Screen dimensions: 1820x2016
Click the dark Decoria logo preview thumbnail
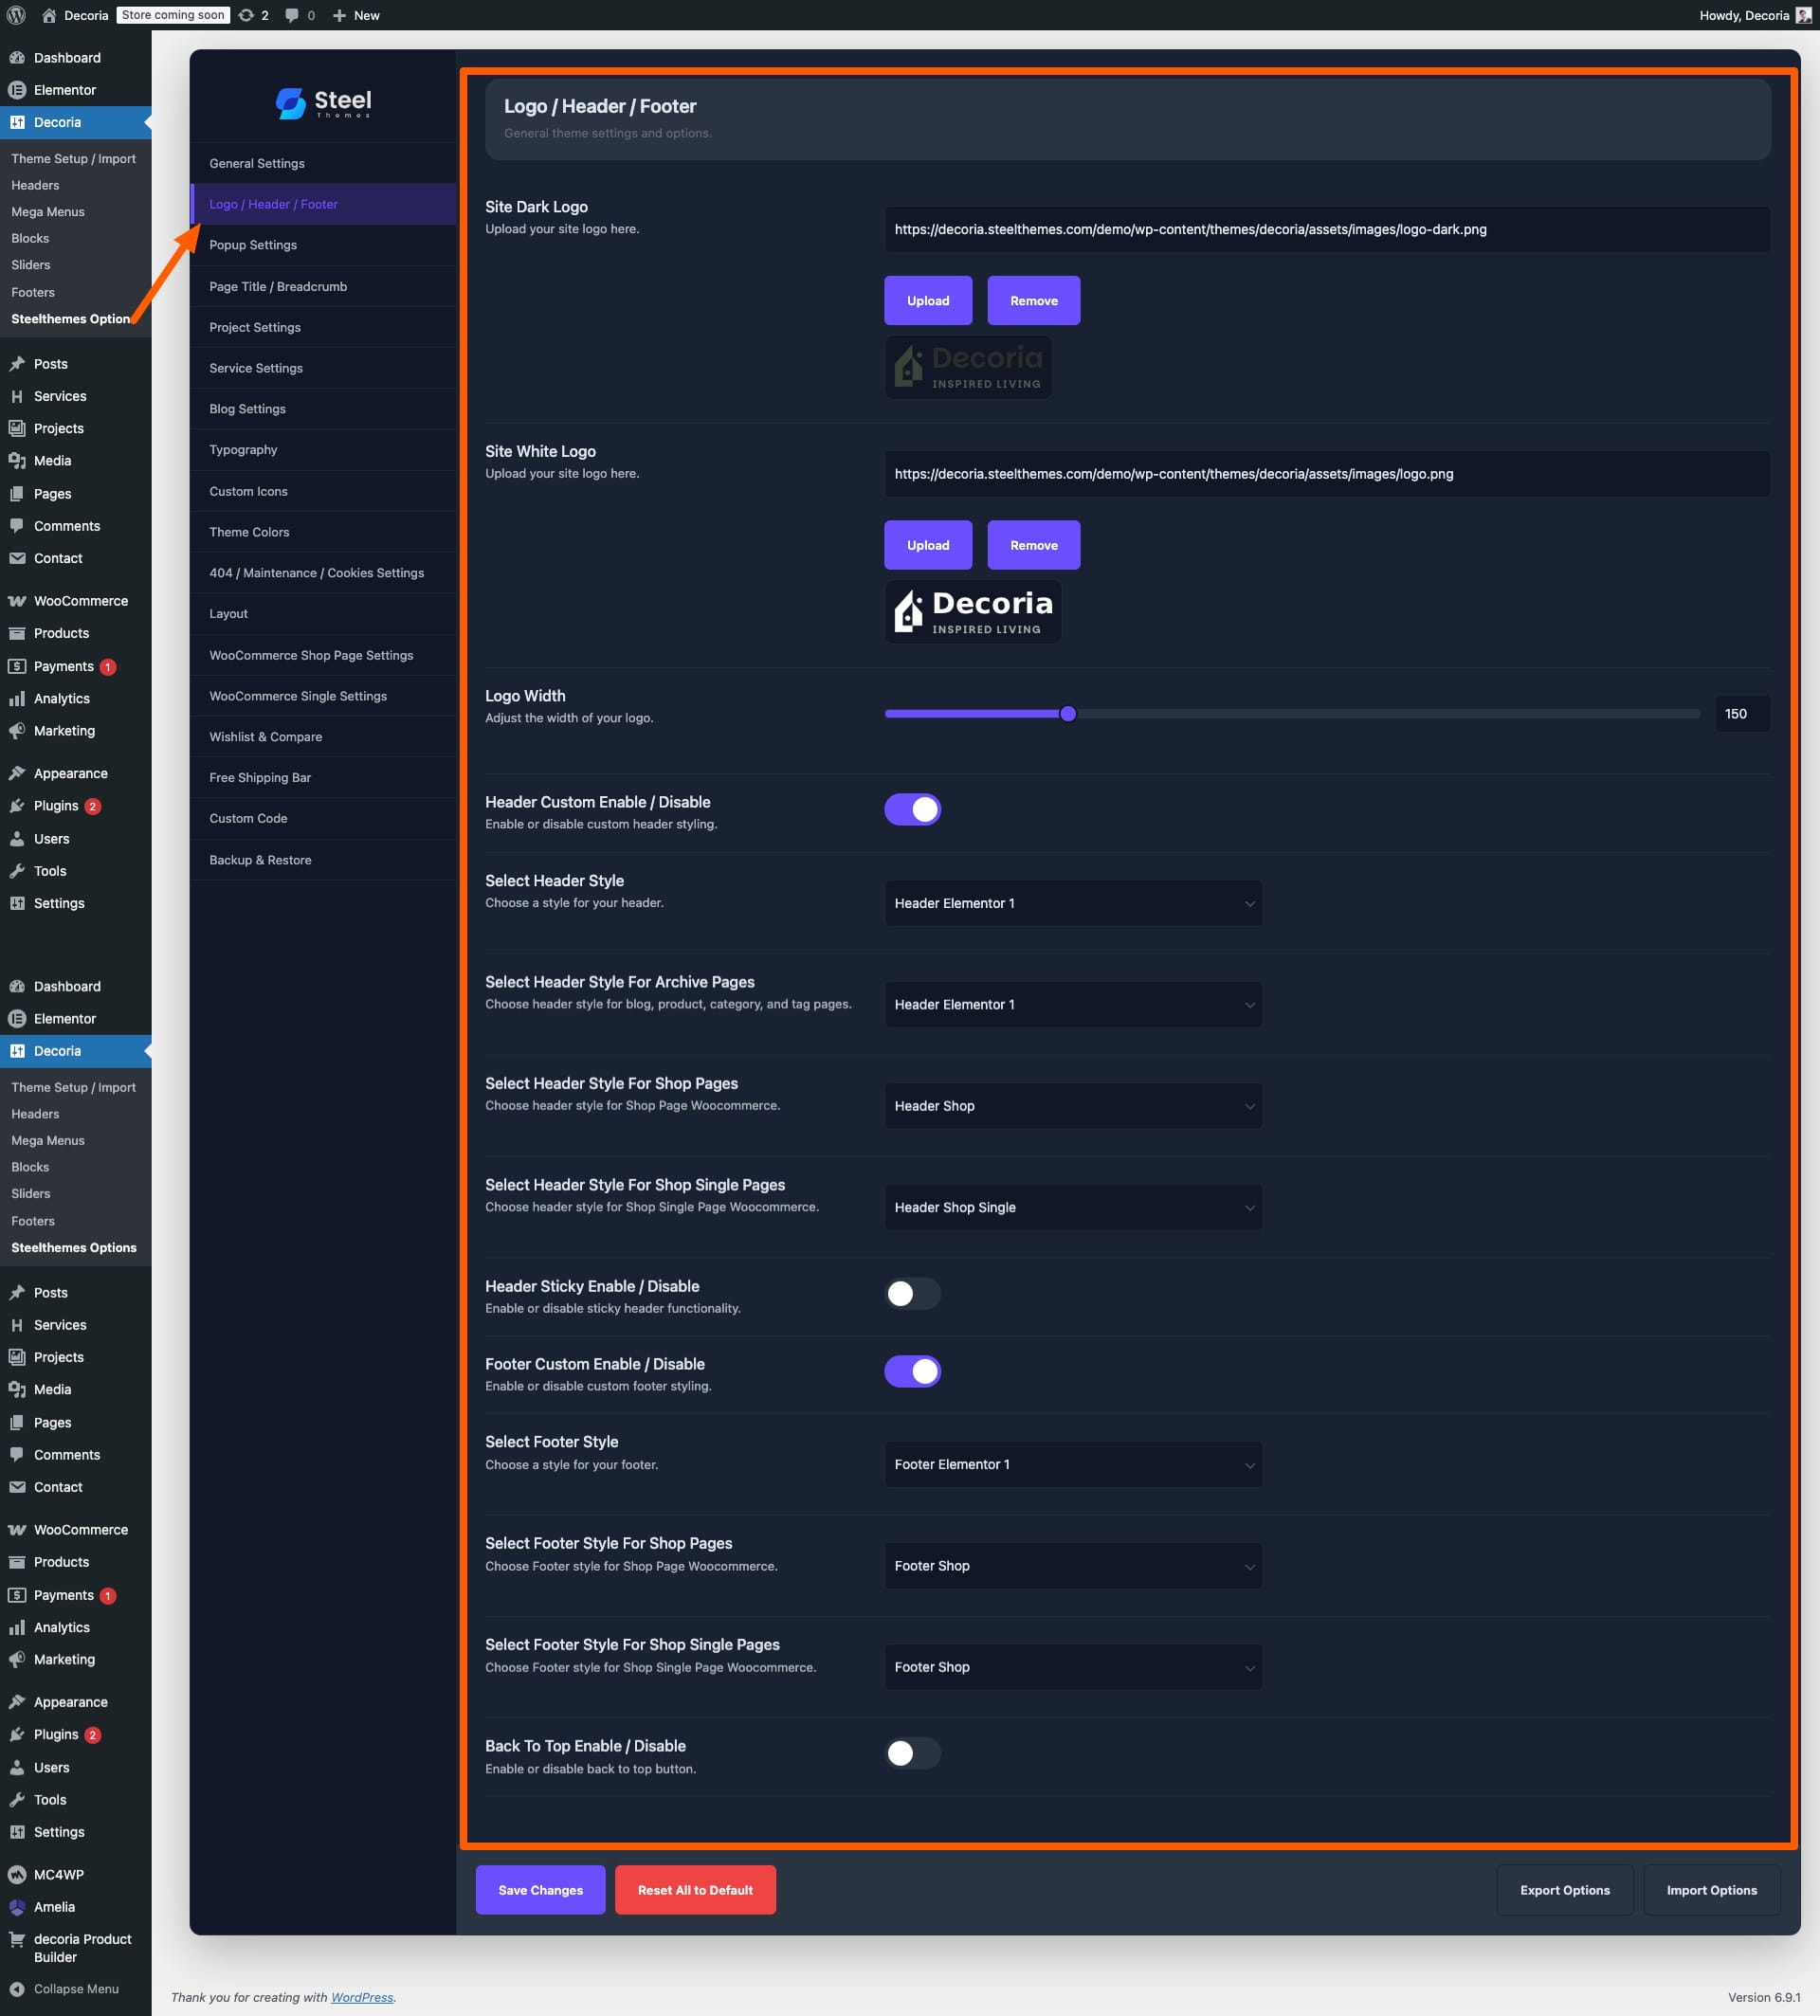pos(967,367)
